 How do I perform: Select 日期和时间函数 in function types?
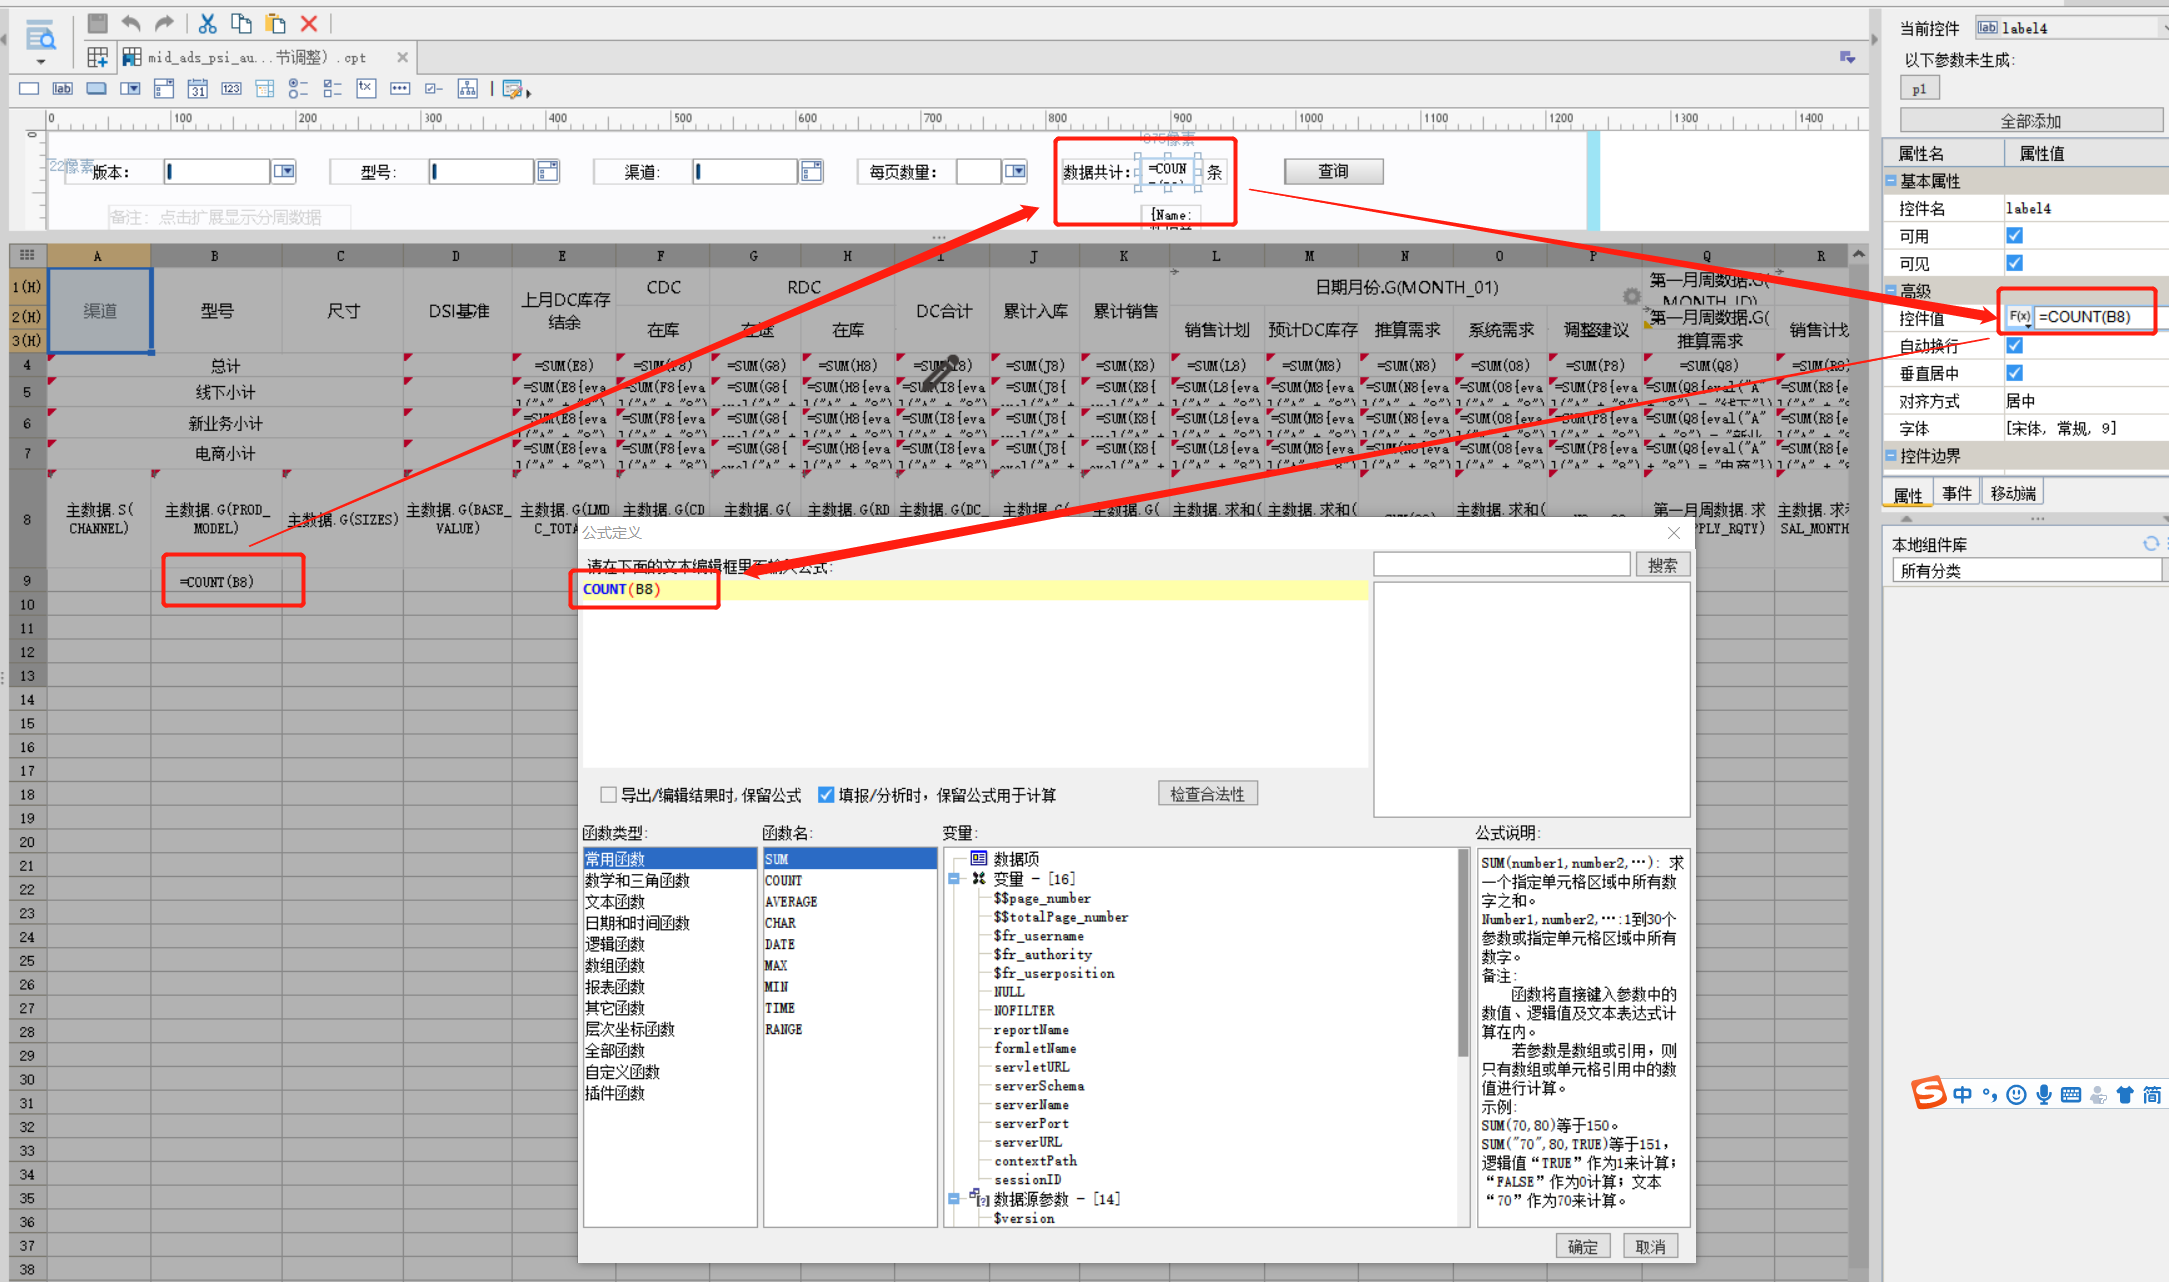point(637,923)
